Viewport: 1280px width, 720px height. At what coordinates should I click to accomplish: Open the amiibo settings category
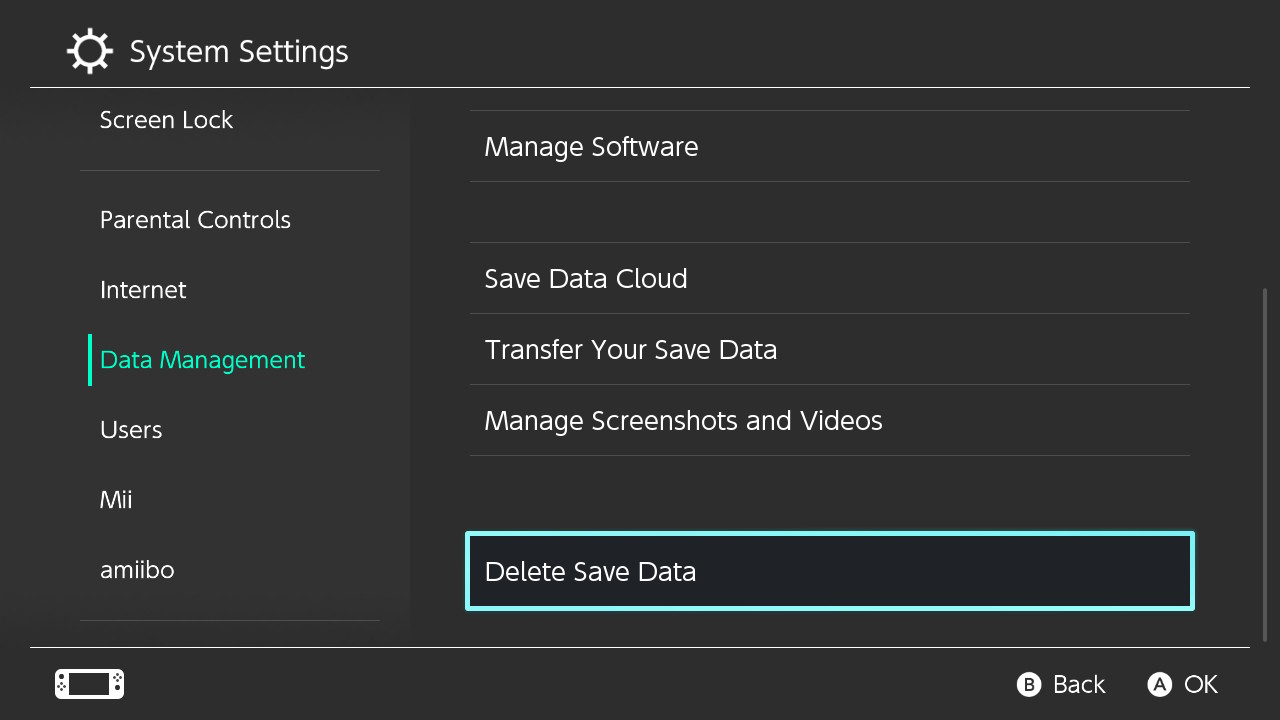coord(137,570)
